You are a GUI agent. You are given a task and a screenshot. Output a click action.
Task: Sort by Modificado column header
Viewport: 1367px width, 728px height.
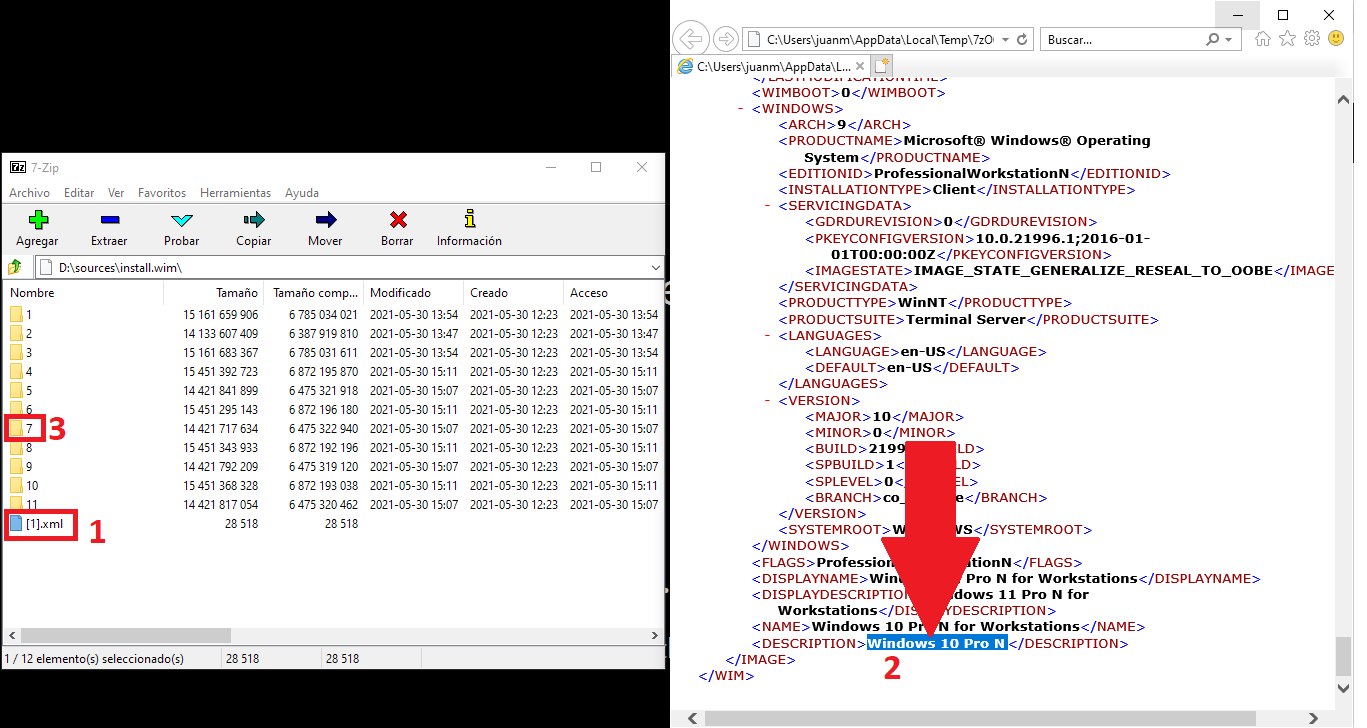413,293
